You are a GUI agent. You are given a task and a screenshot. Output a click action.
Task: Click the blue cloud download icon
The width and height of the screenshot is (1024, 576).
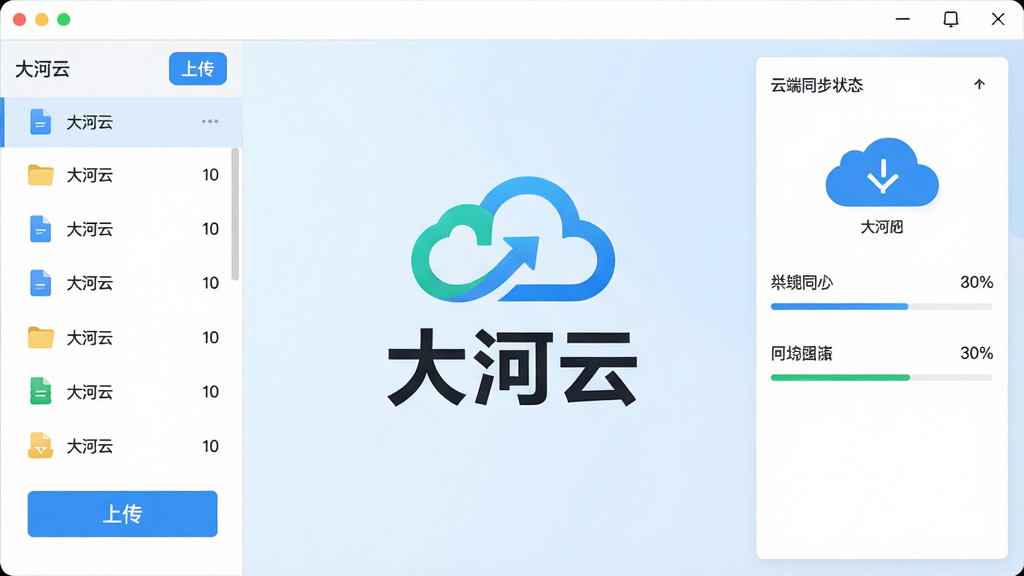click(x=882, y=172)
